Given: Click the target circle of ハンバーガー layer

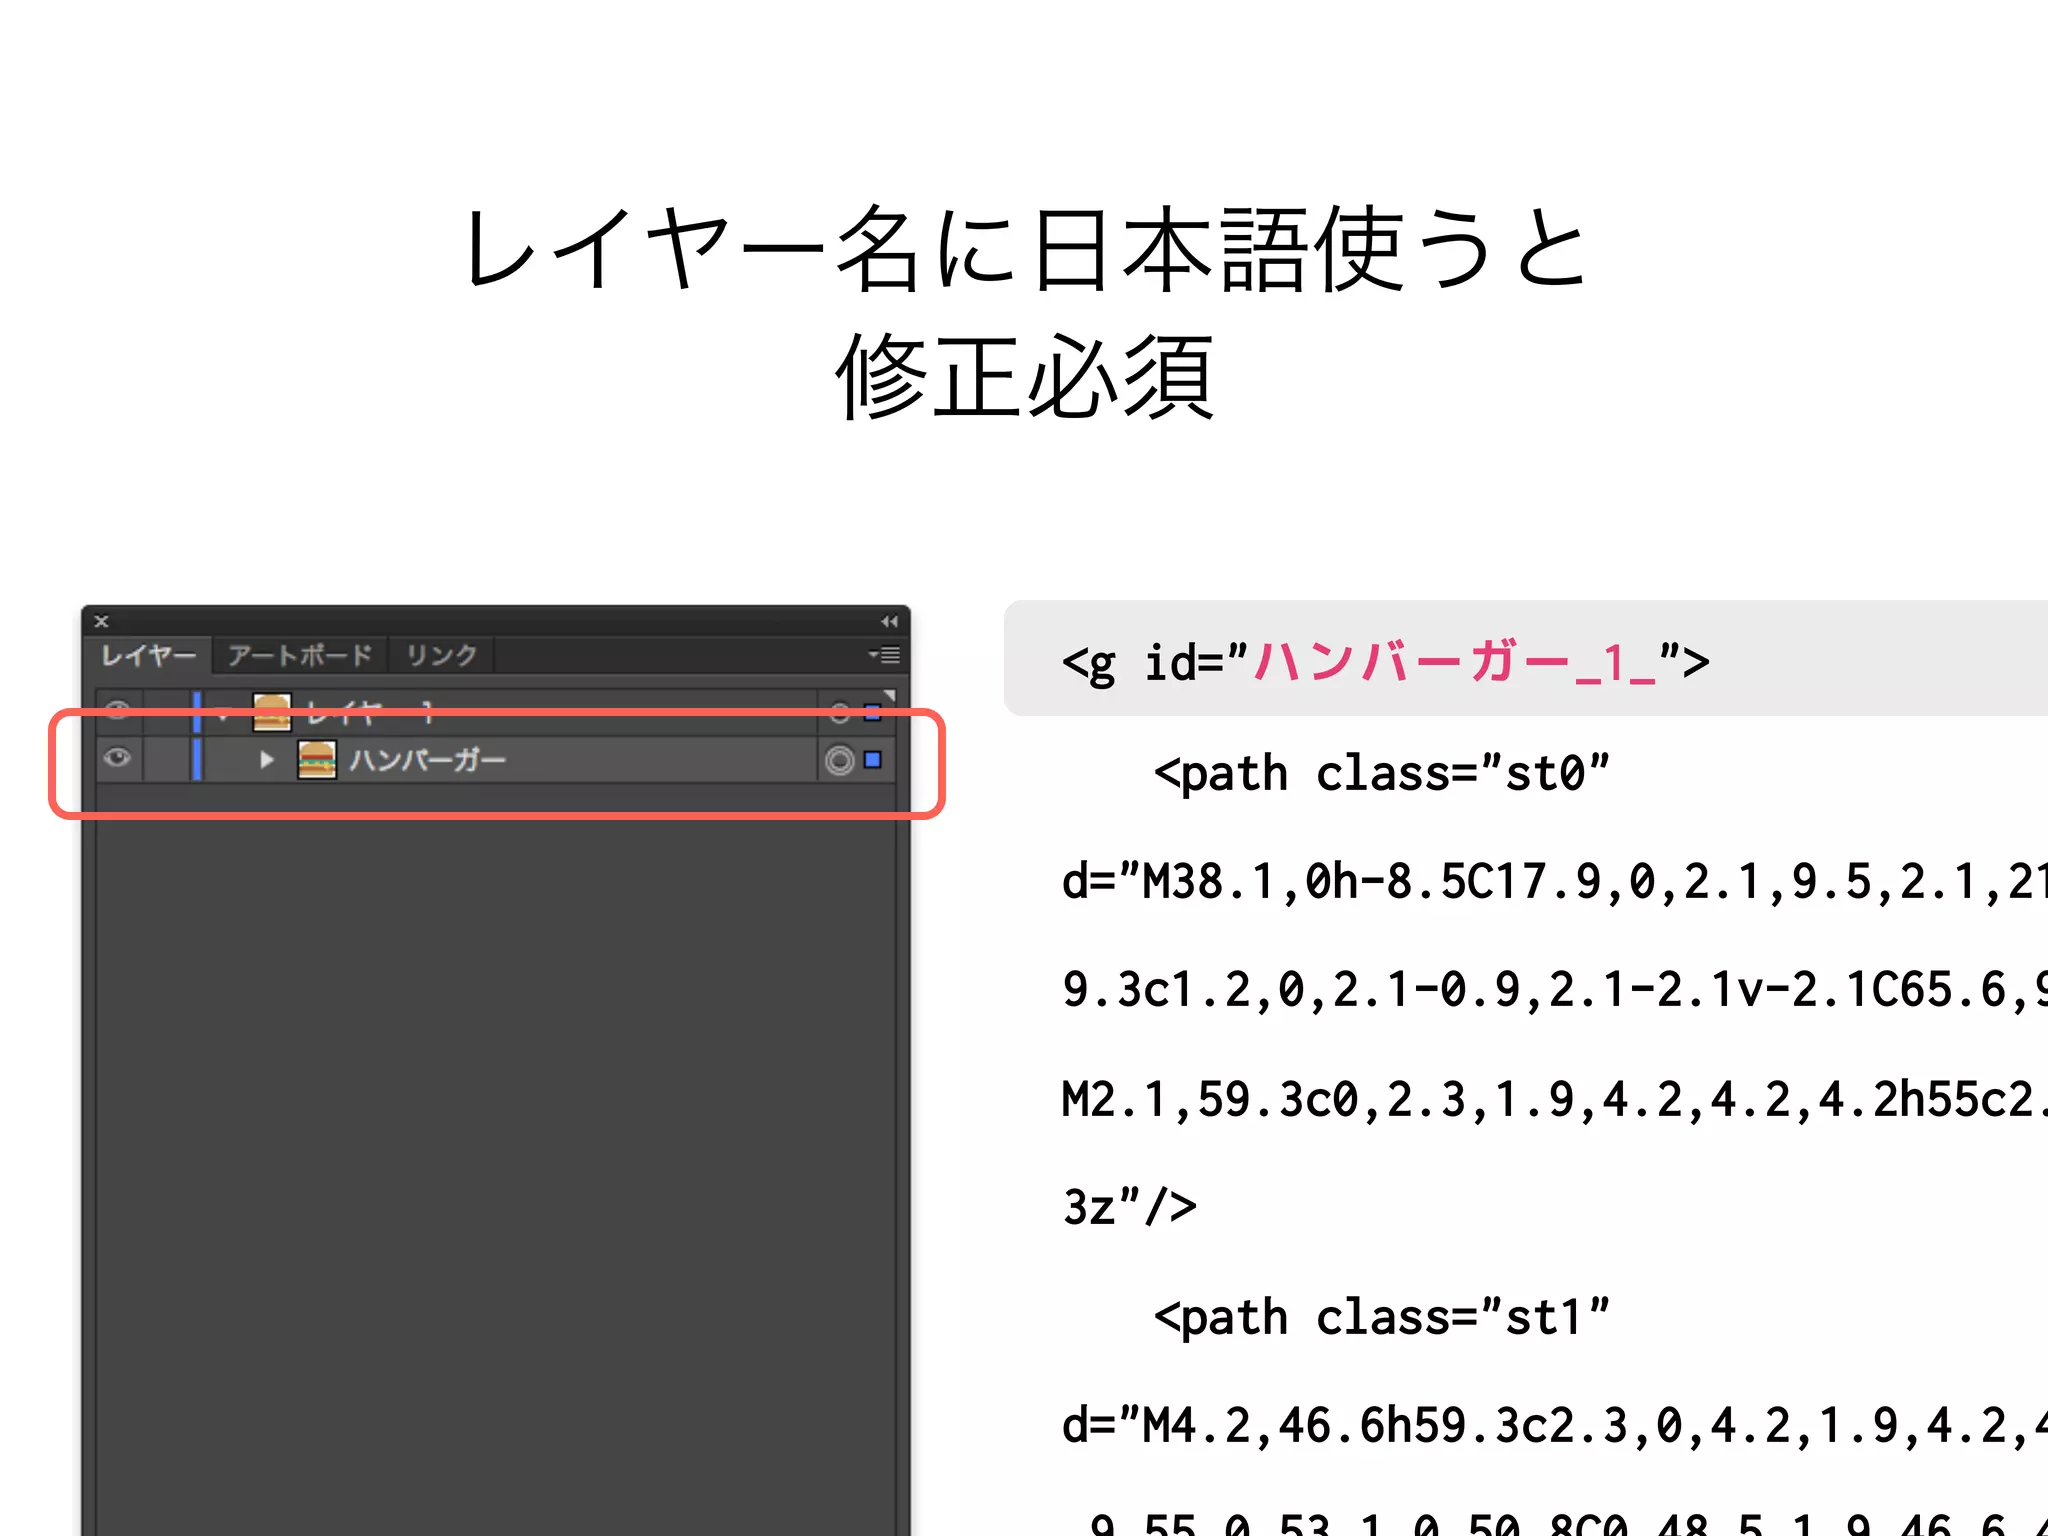Looking at the screenshot, I should click(x=839, y=761).
